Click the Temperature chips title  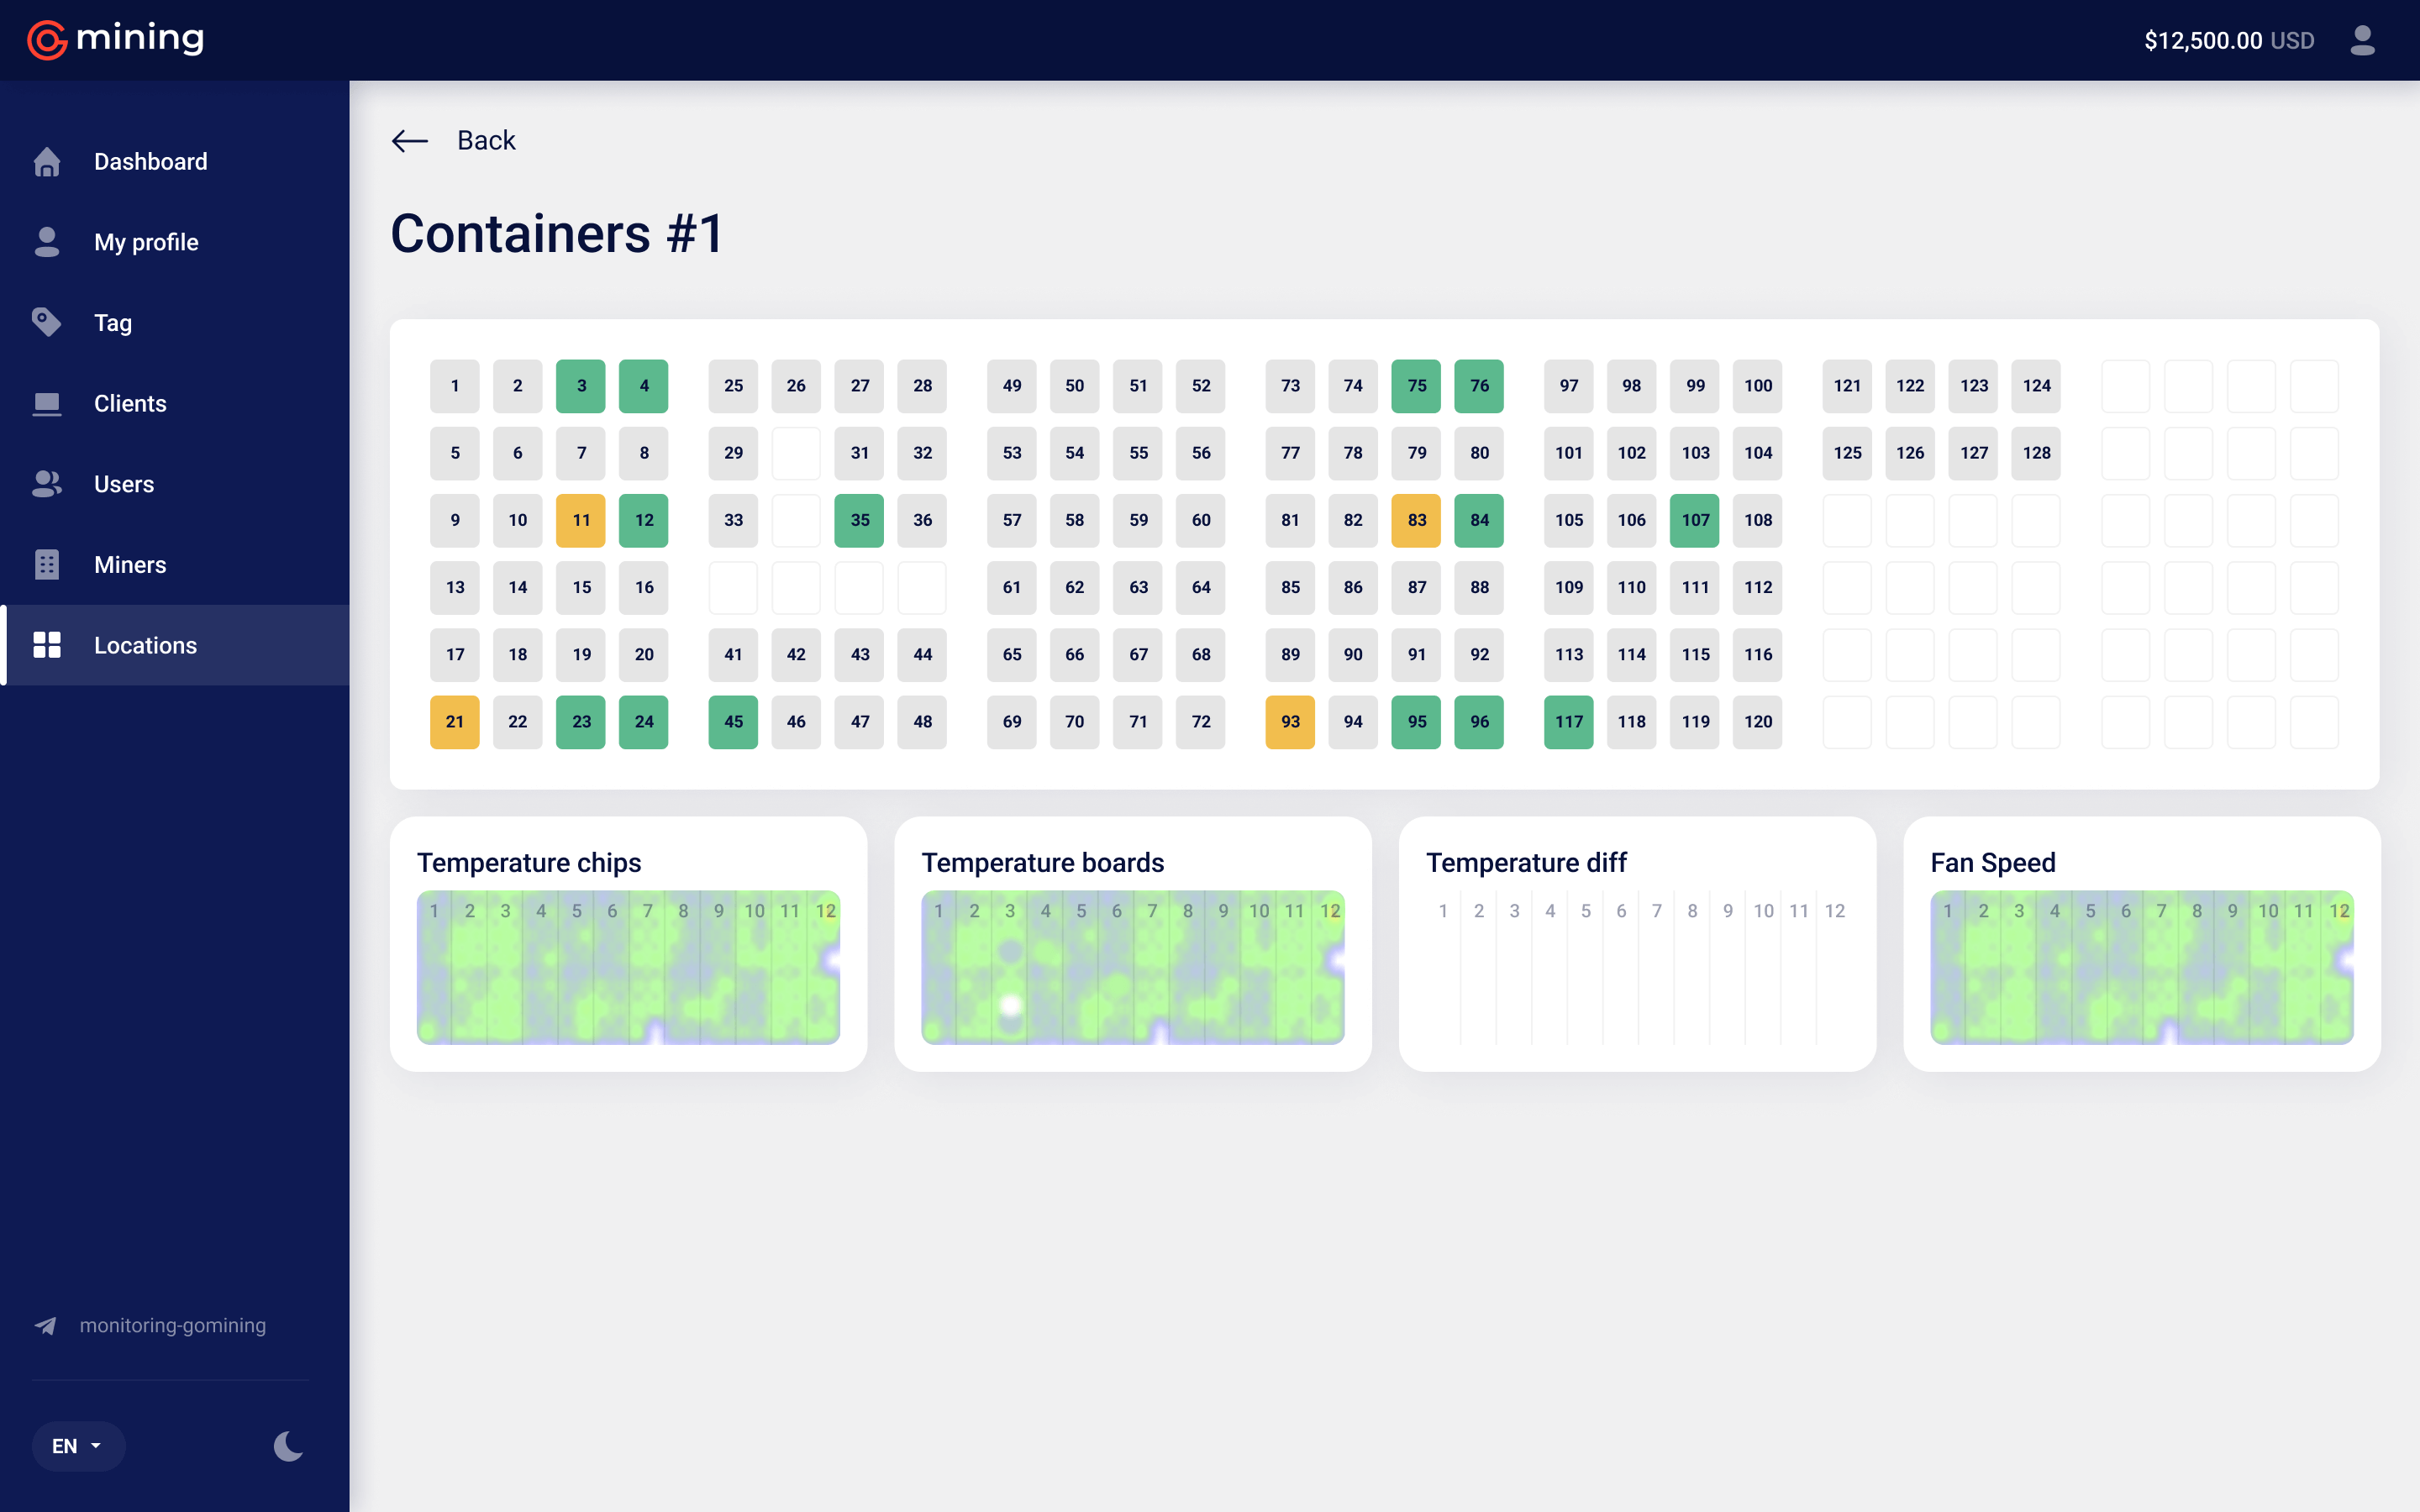click(529, 862)
